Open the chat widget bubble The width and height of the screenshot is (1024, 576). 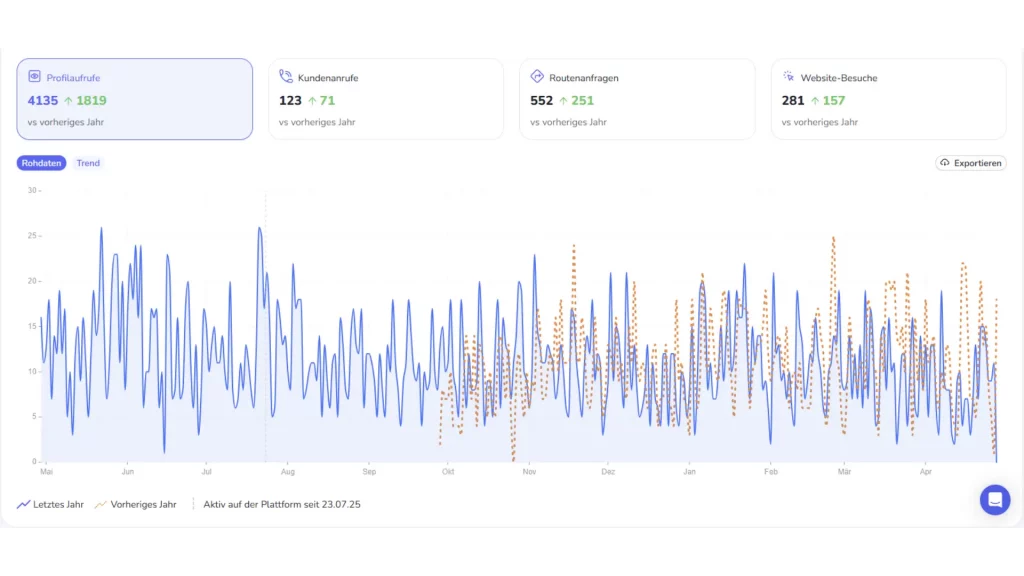pos(995,500)
